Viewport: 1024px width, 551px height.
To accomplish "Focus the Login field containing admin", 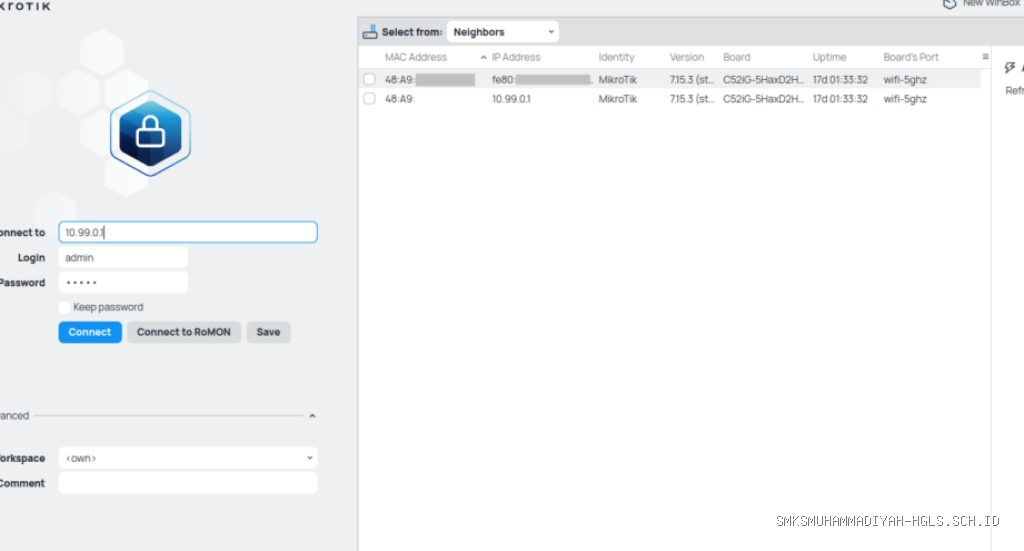I will tap(123, 257).
